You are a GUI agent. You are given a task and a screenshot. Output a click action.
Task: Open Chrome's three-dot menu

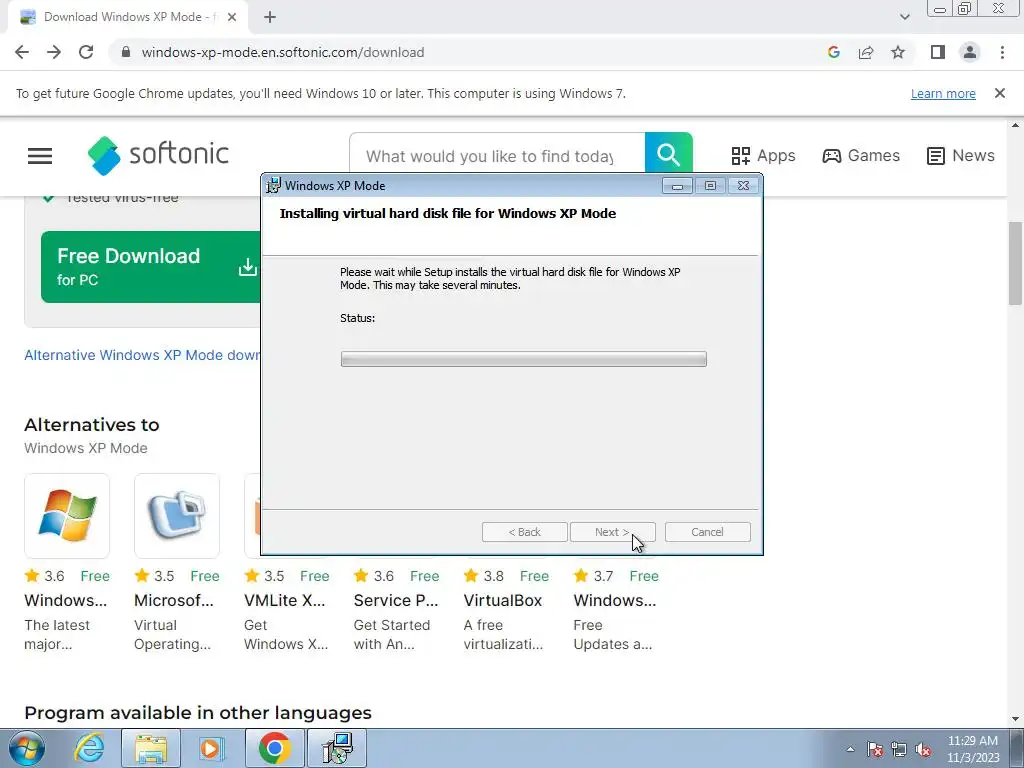tap(1002, 52)
